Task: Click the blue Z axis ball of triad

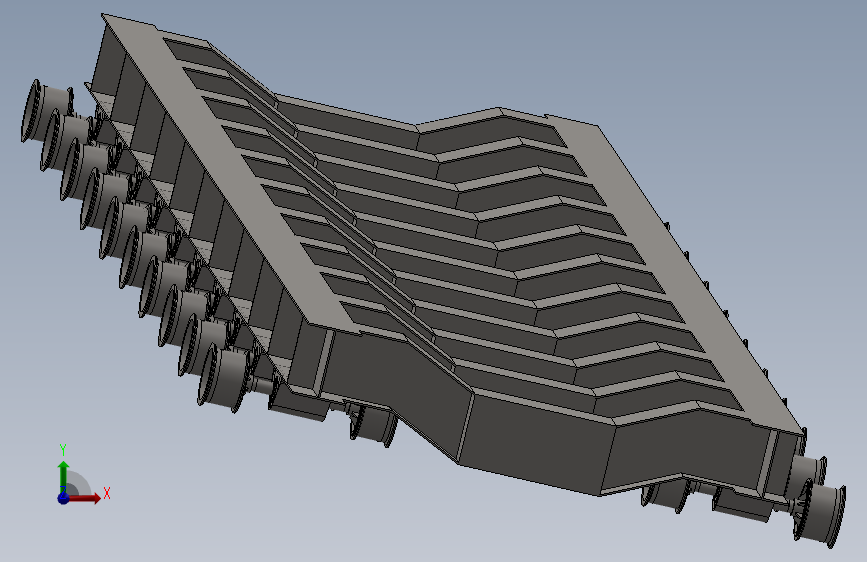Action: click(x=63, y=498)
